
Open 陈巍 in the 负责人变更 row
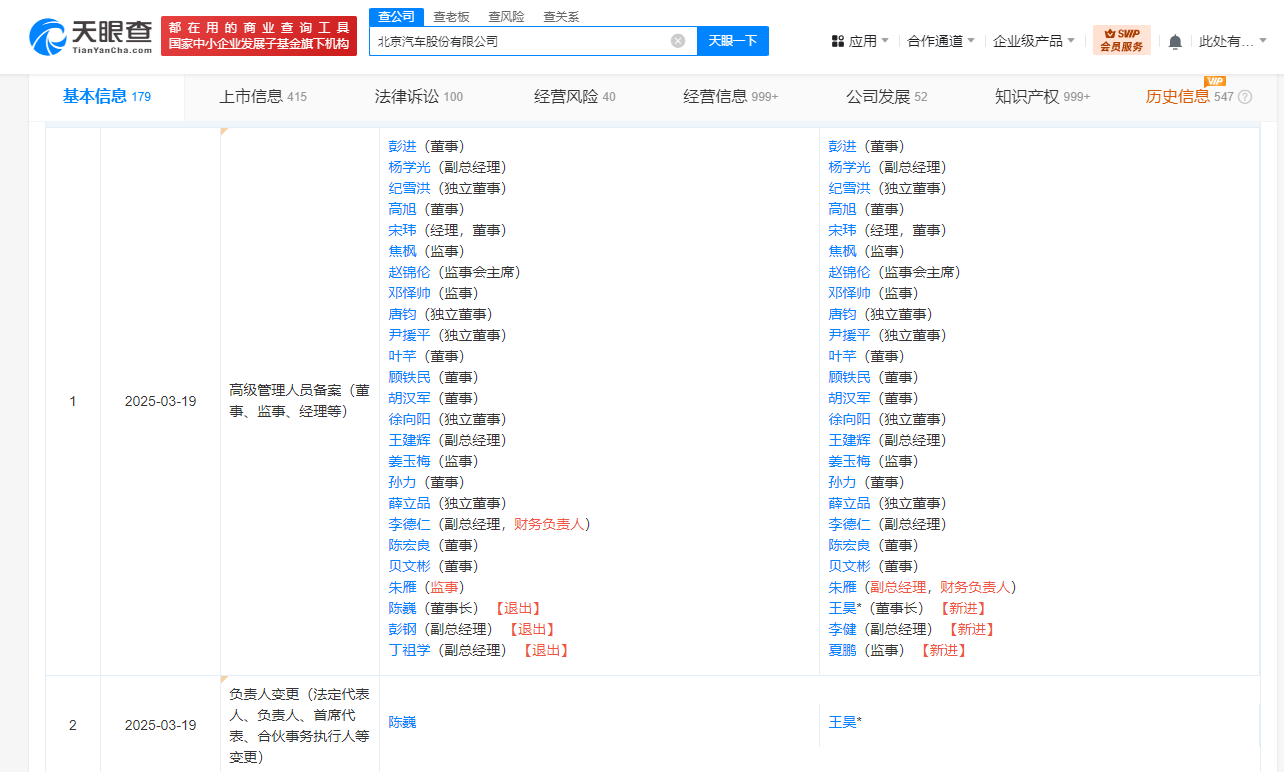403,721
